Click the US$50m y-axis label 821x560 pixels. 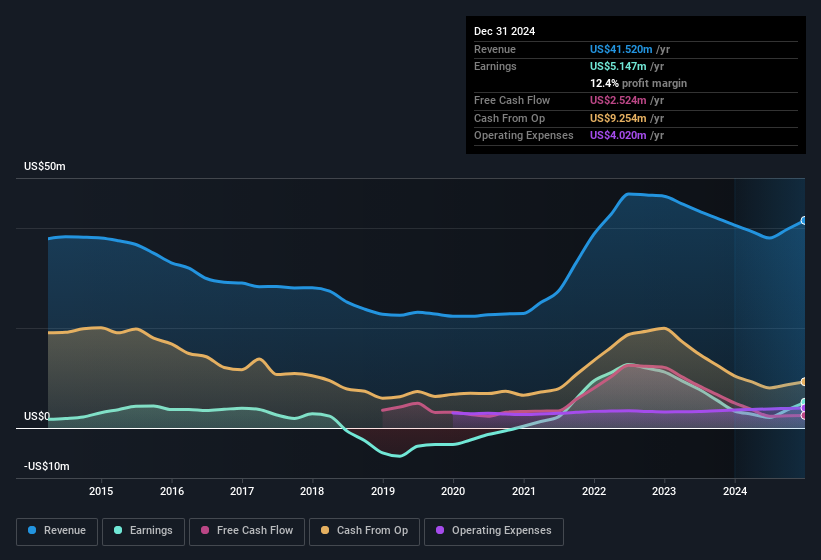tap(45, 167)
